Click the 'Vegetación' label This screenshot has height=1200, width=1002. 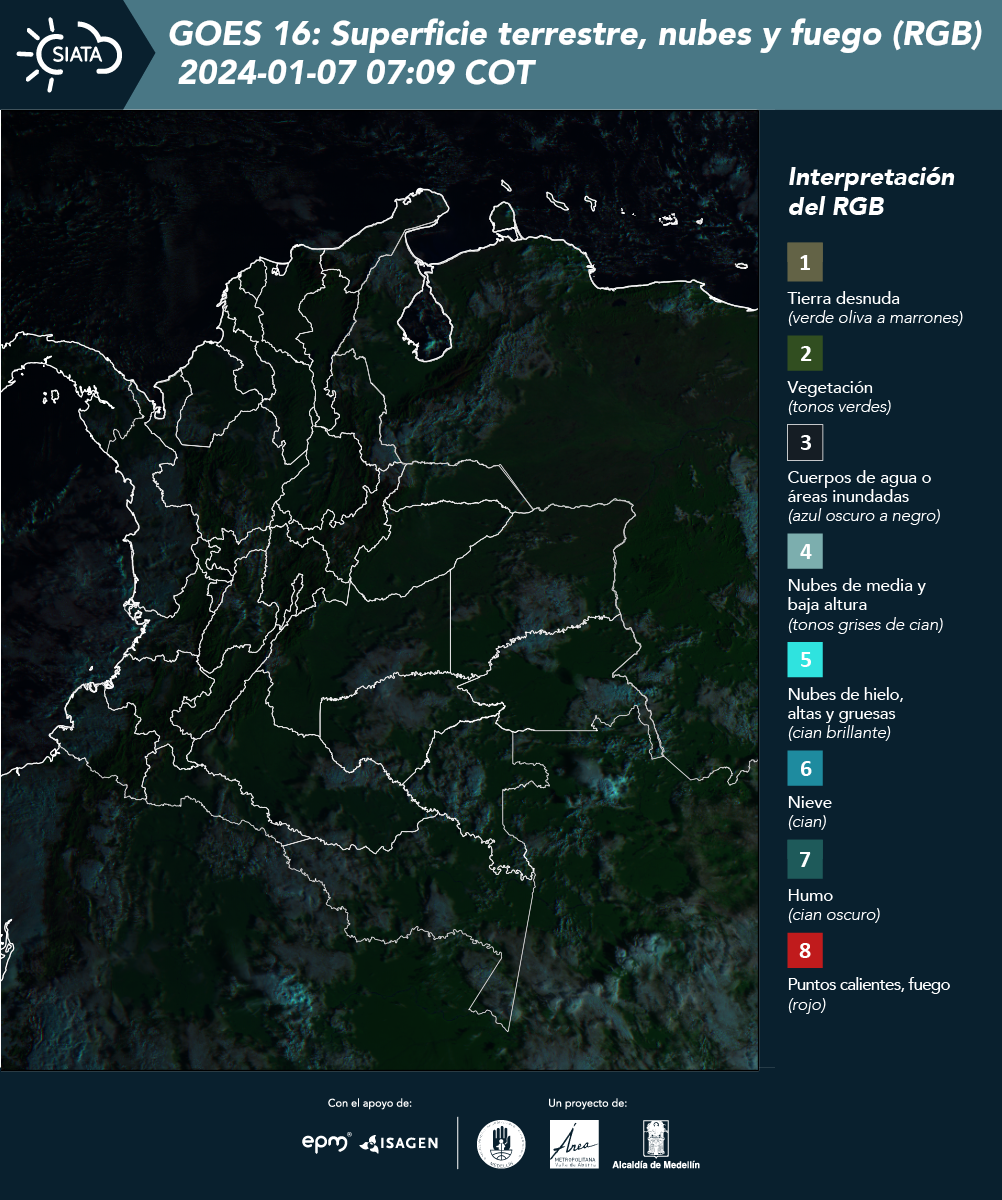pos(830,387)
